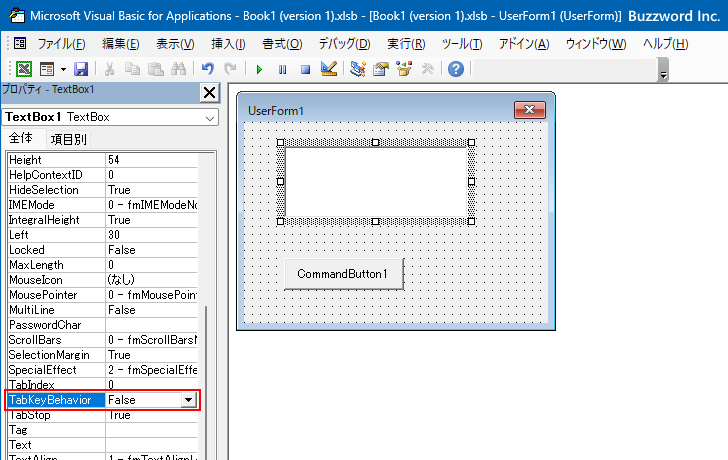The width and height of the screenshot is (728, 460).
Task: Expand the TextBox1 object selector combo box
Action: (x=210, y=118)
